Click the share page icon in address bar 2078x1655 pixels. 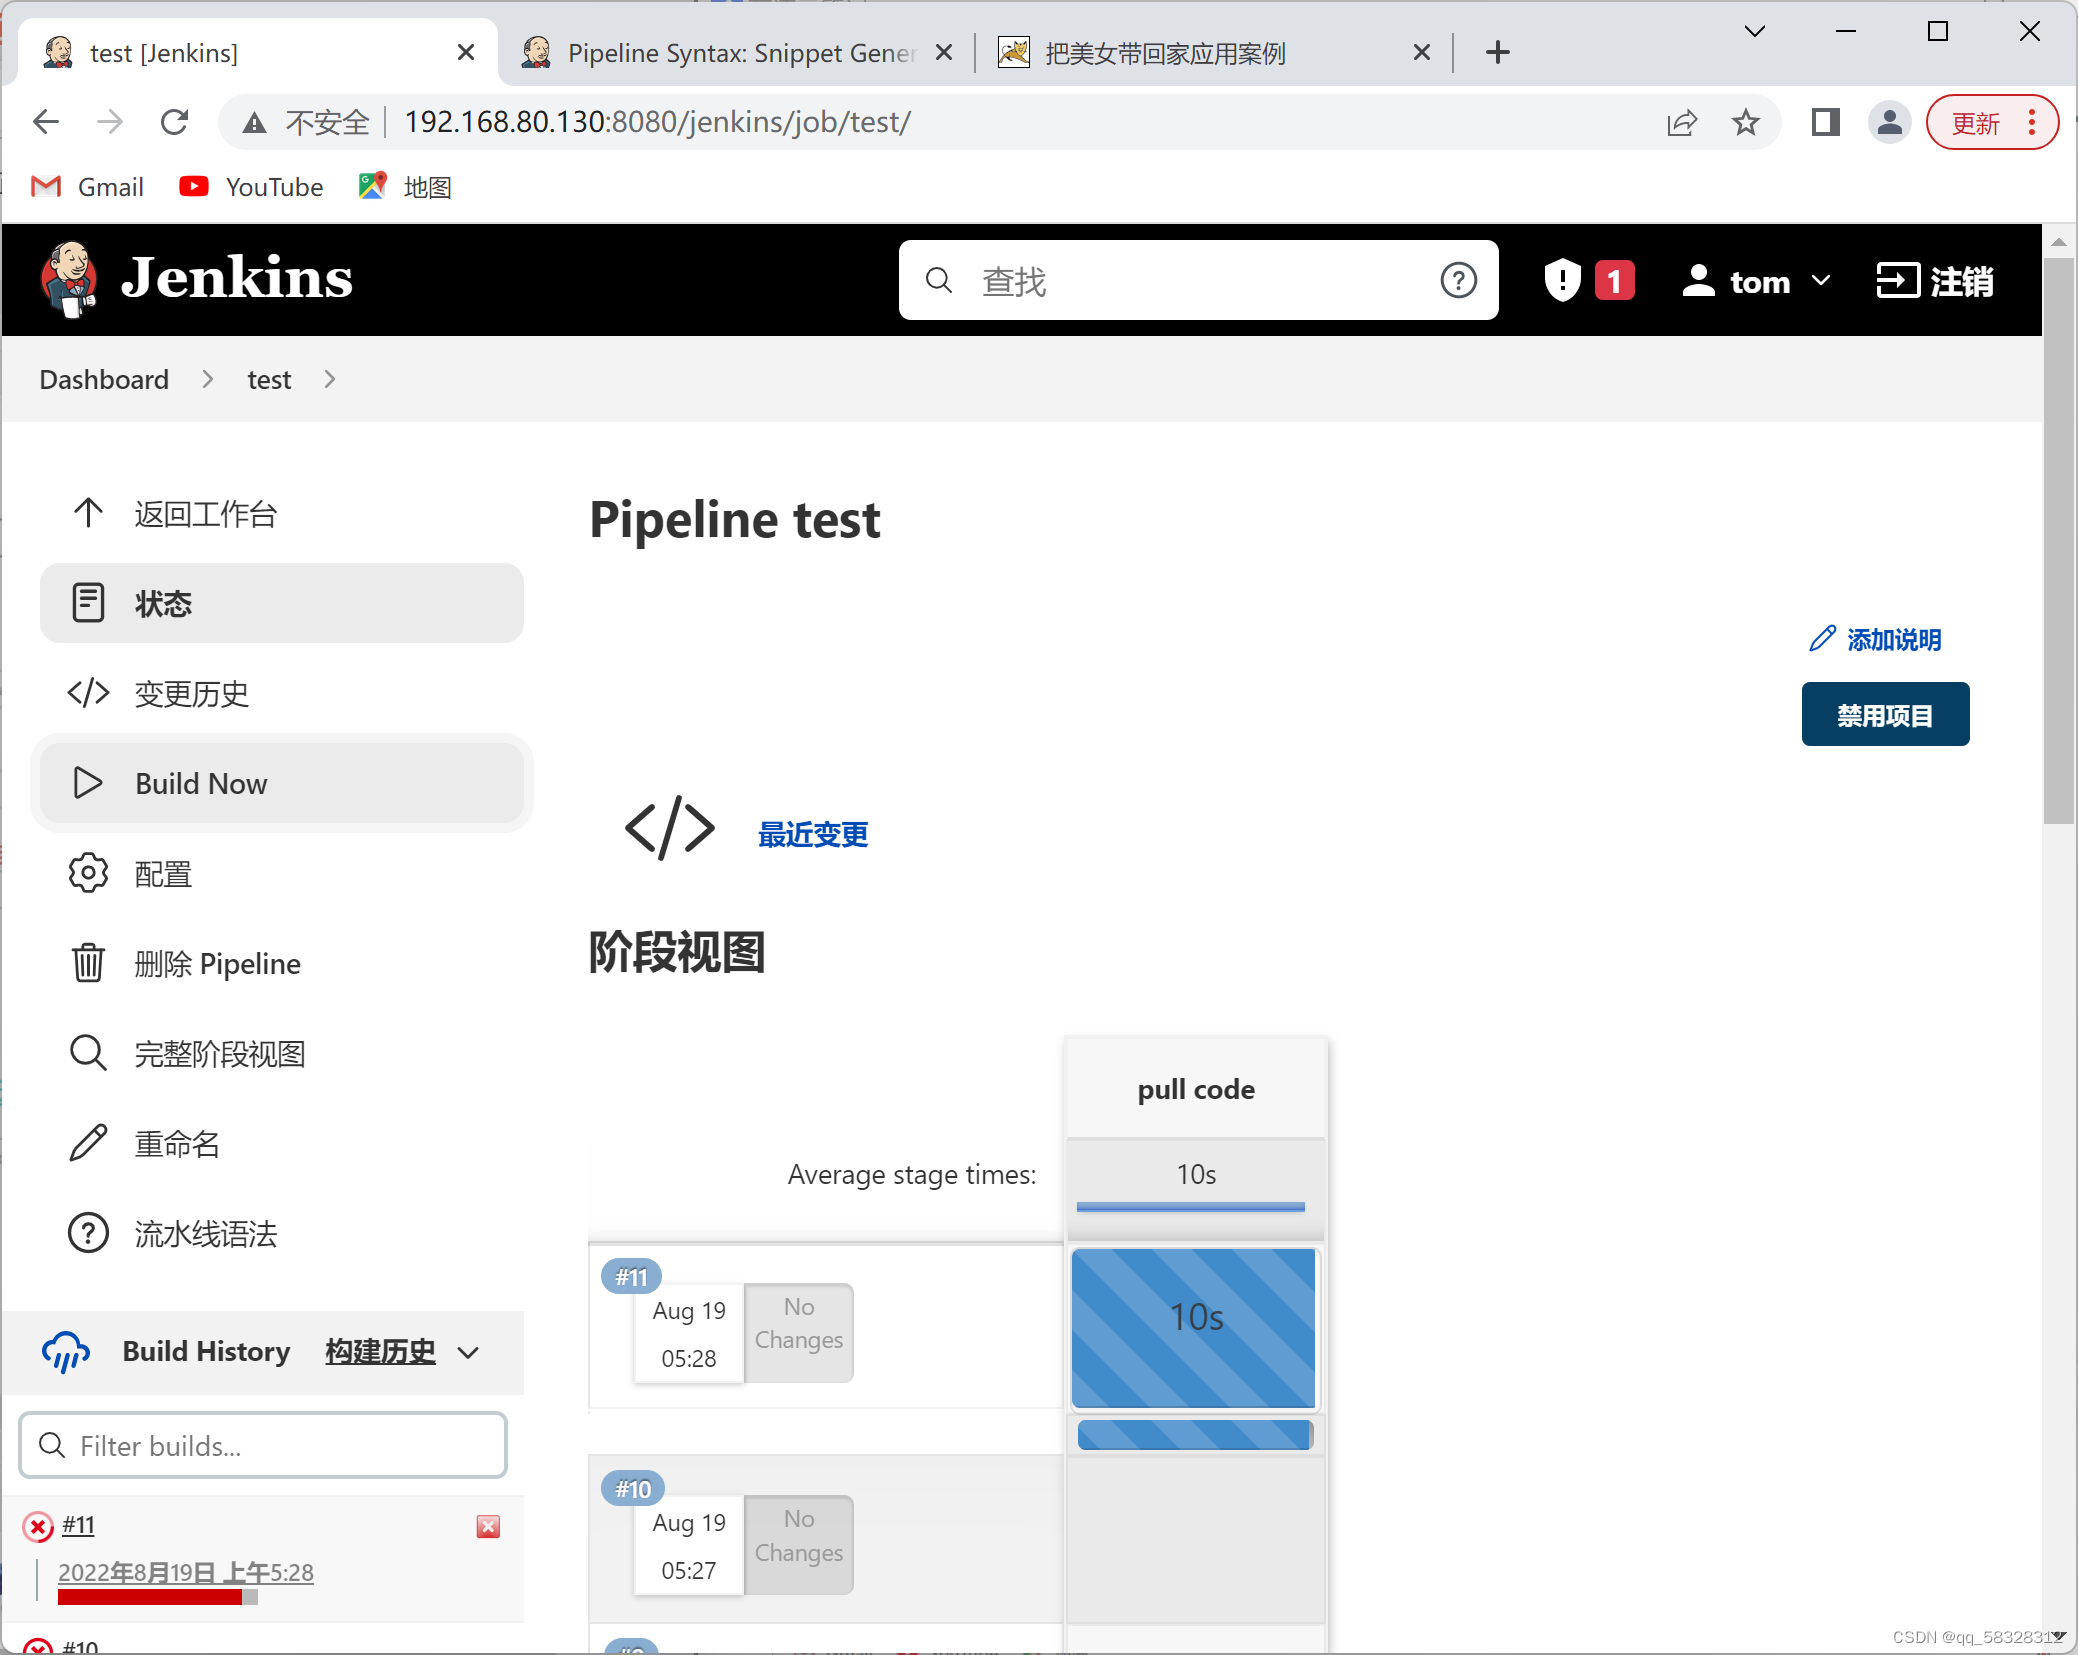click(1682, 123)
